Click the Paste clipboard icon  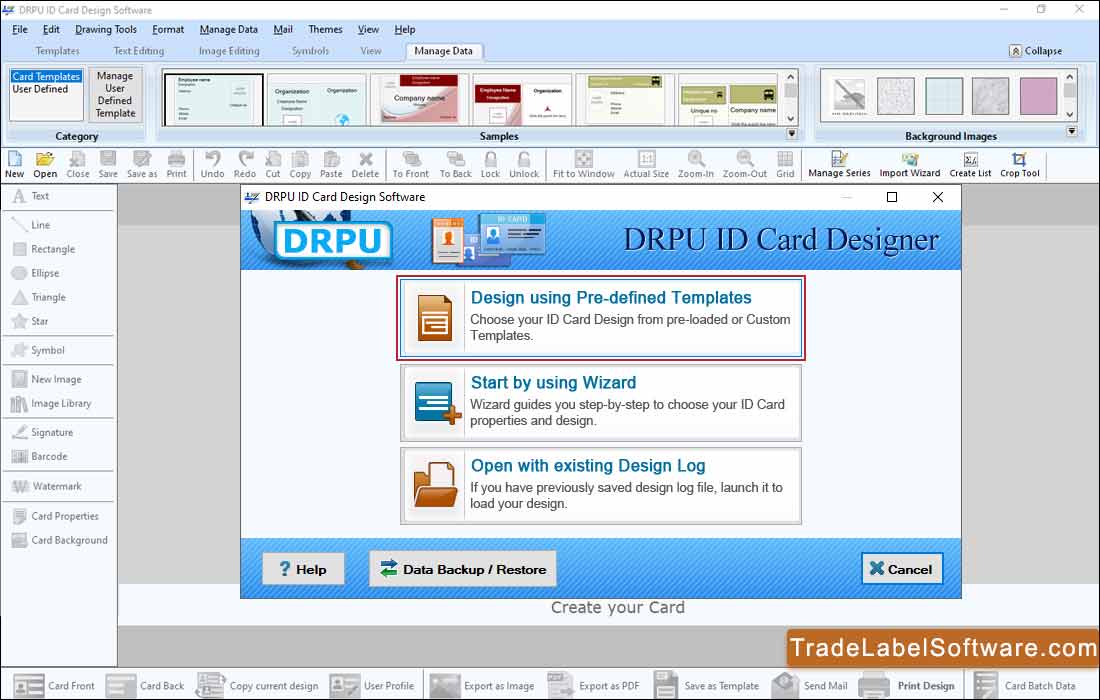pyautogui.click(x=331, y=164)
